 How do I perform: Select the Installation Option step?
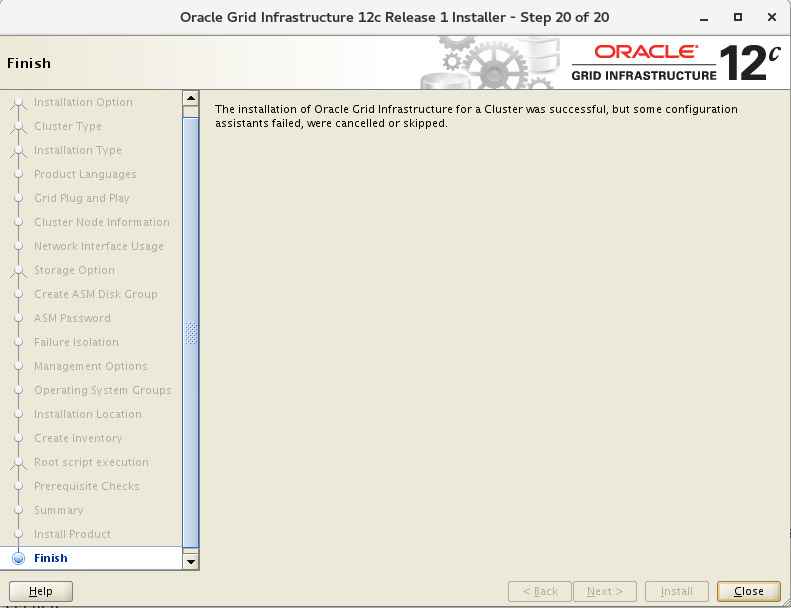coord(83,102)
